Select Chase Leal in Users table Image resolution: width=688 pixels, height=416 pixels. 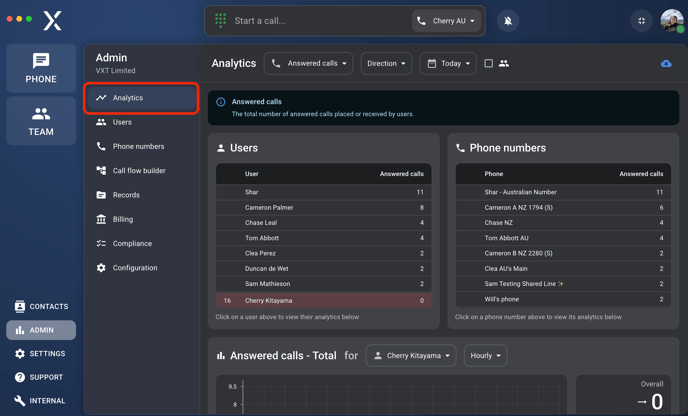click(x=323, y=222)
